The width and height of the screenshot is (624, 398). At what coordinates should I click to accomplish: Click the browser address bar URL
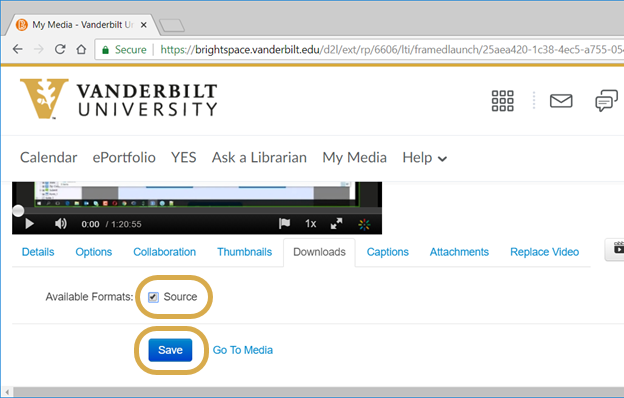point(390,50)
